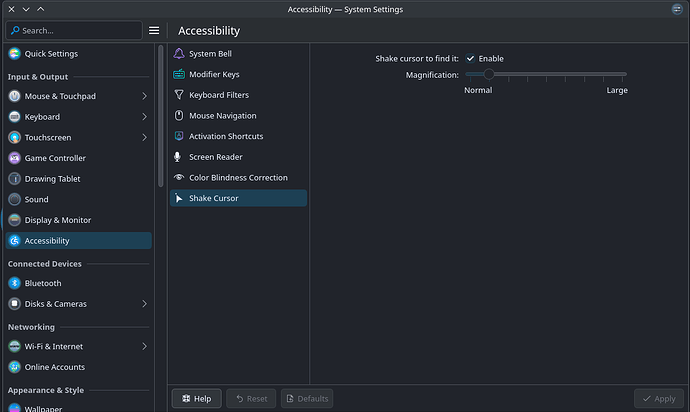690x412 pixels.
Task: Open the hamburger menu next to search
Action: click(154, 30)
